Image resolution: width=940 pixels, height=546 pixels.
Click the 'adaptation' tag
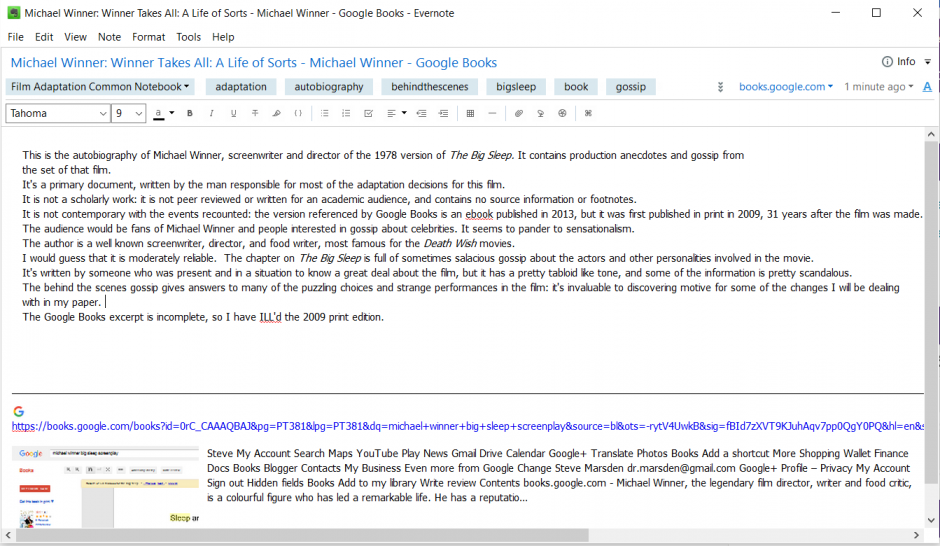point(241,87)
